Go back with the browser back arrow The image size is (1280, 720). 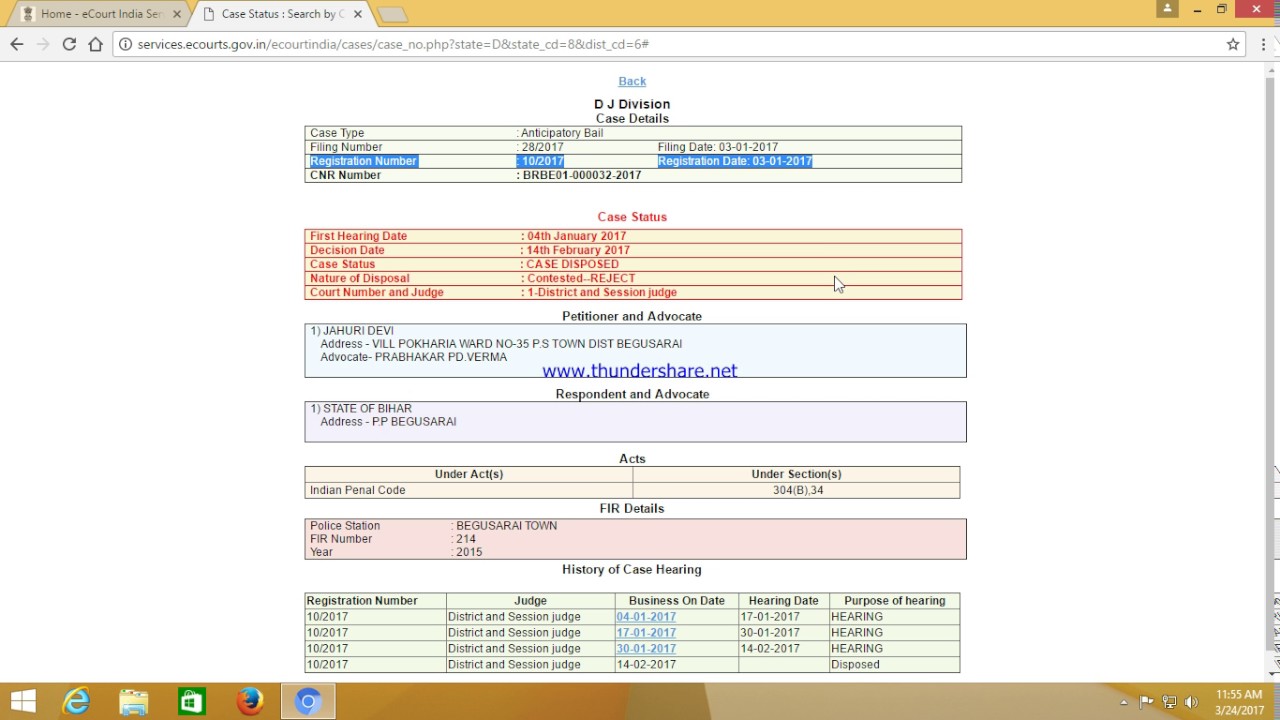[16, 44]
